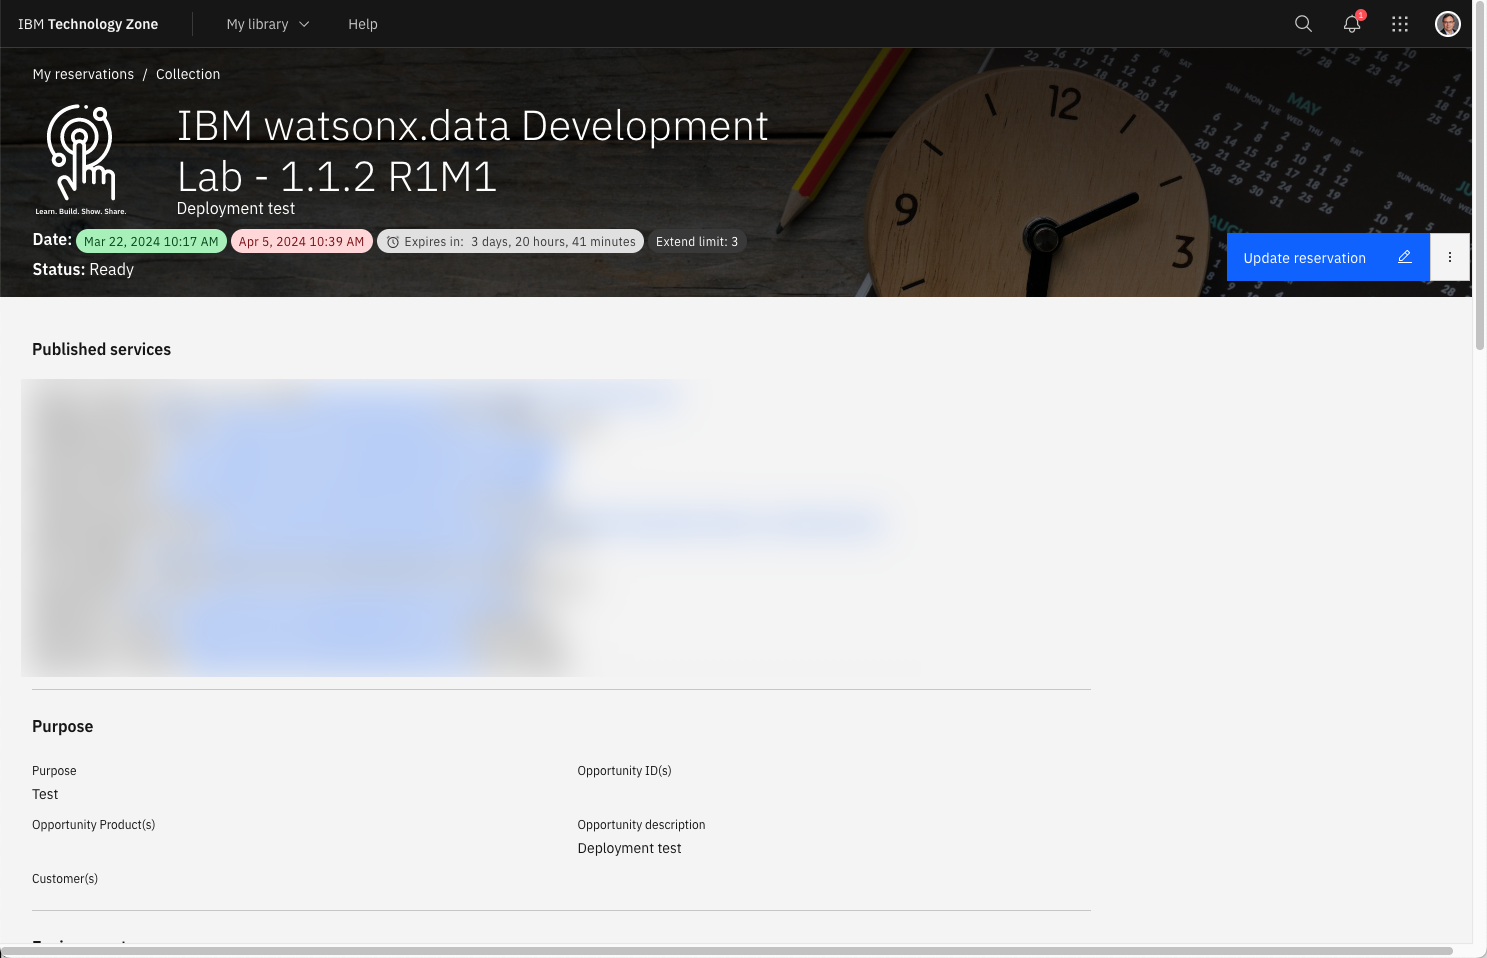Image resolution: width=1487 pixels, height=958 pixels.
Task: Click the Test purpose value
Action: 45,794
